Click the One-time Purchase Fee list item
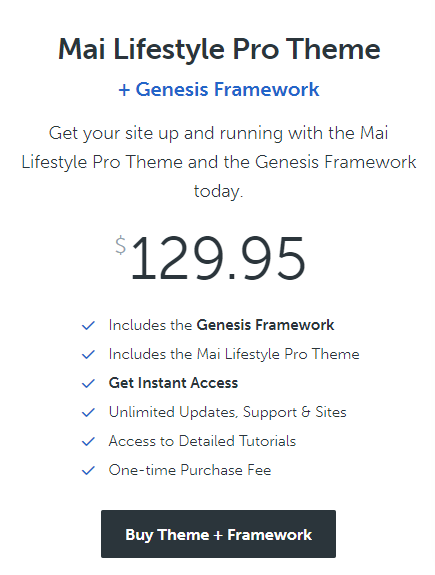Screen dimensions: 435x575 190,470
